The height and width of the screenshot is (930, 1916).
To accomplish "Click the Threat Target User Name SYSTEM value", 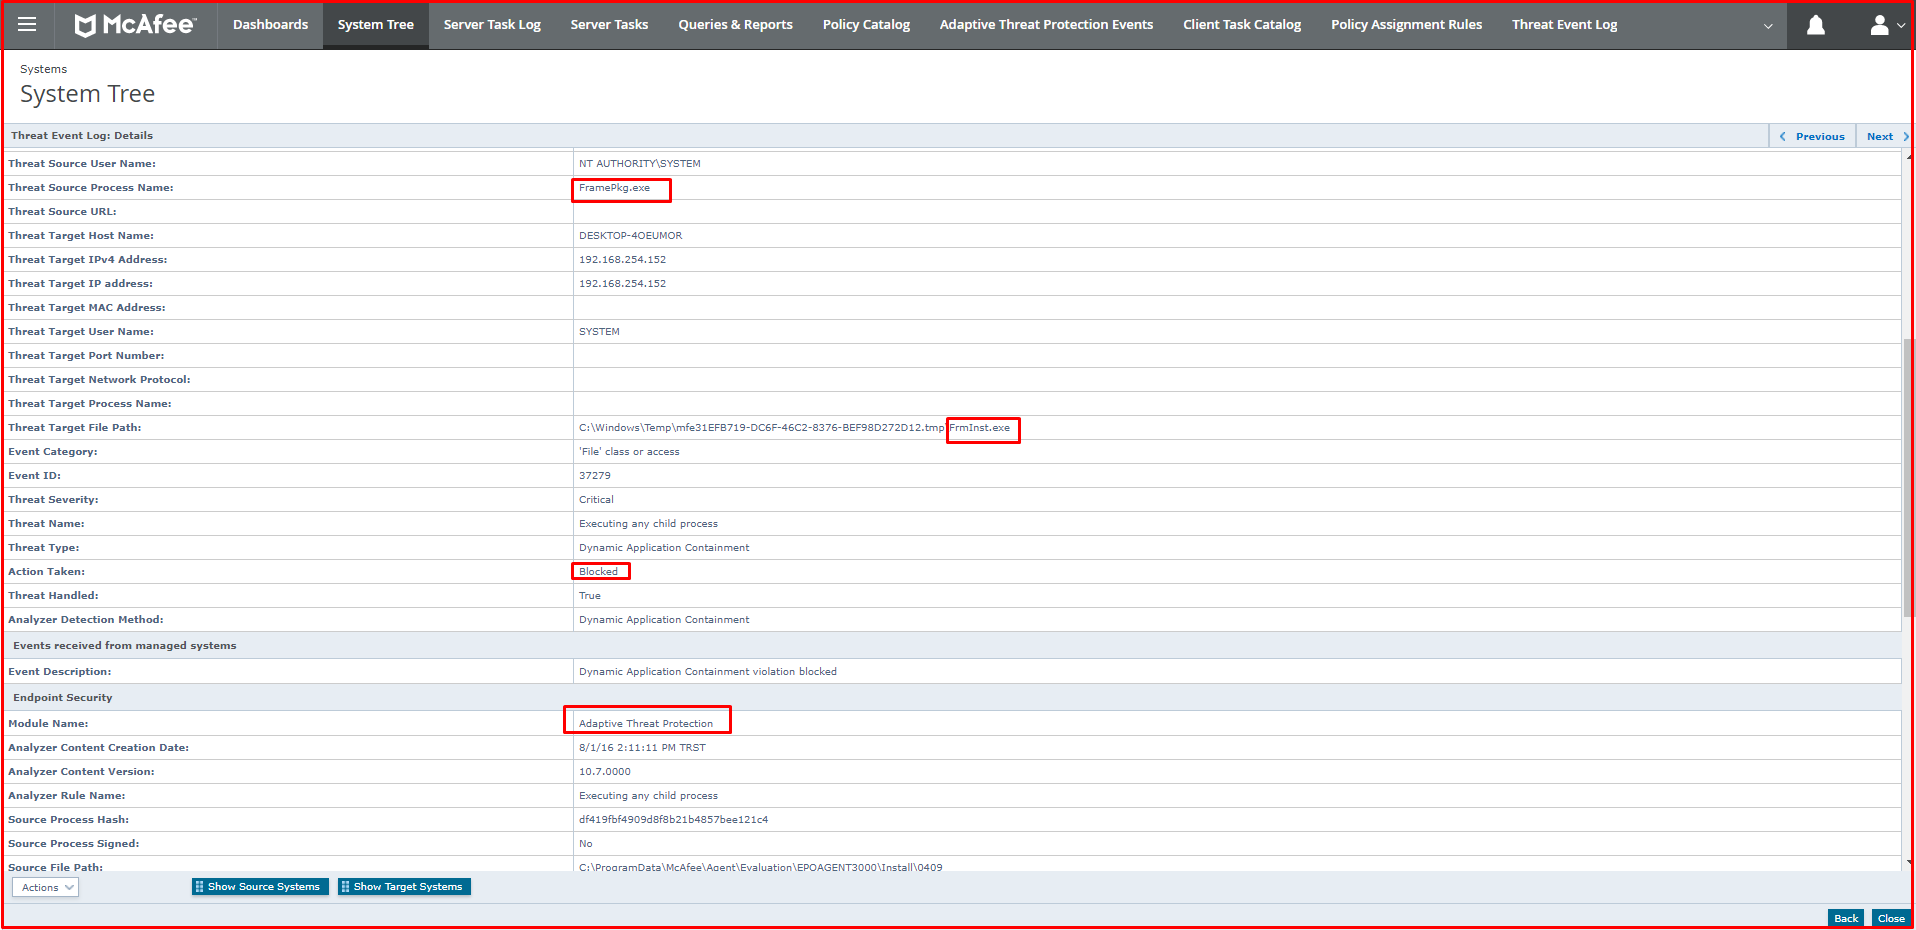I will (599, 332).
